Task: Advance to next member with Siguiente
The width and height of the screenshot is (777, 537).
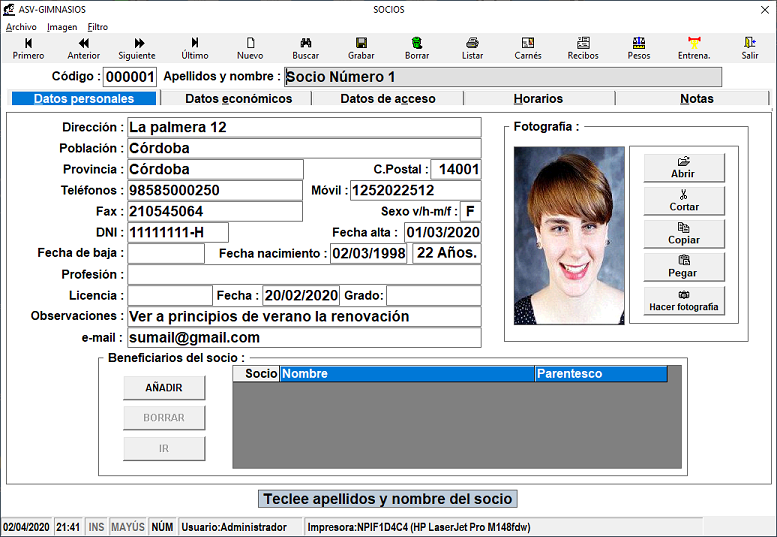Action: (137, 48)
